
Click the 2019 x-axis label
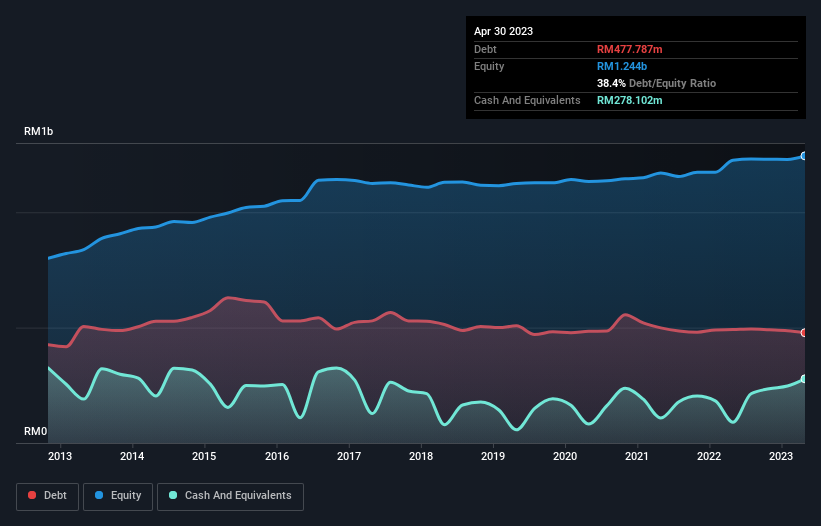[x=493, y=456]
